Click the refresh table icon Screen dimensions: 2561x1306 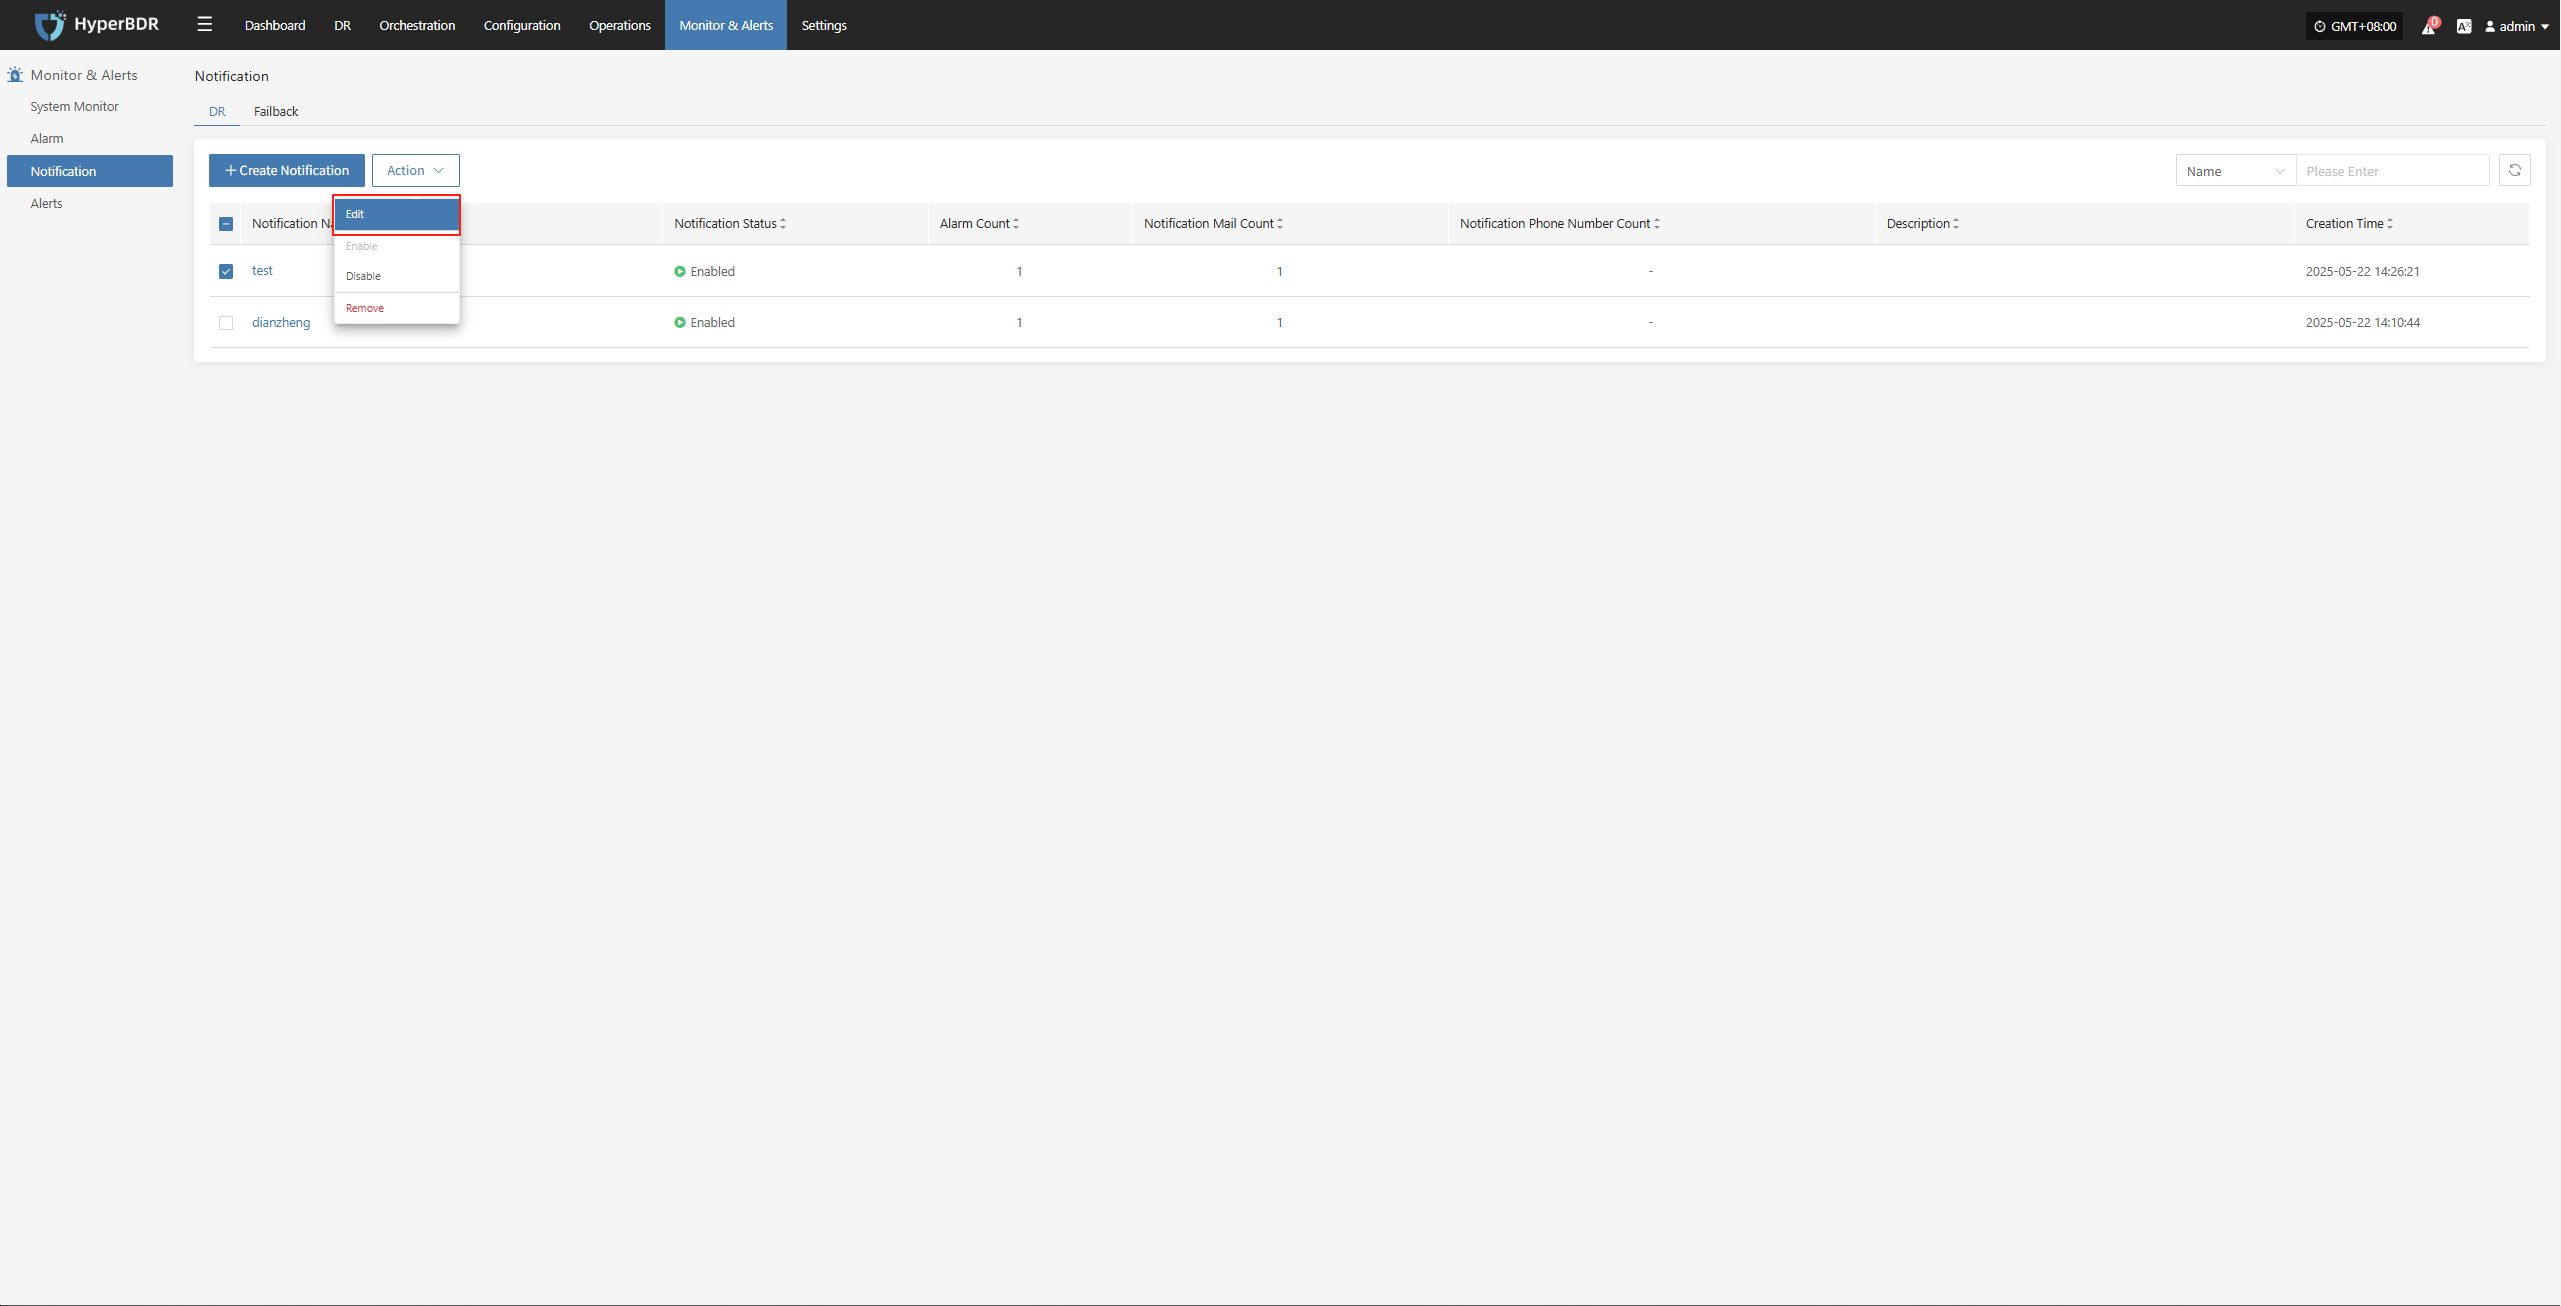[2514, 171]
